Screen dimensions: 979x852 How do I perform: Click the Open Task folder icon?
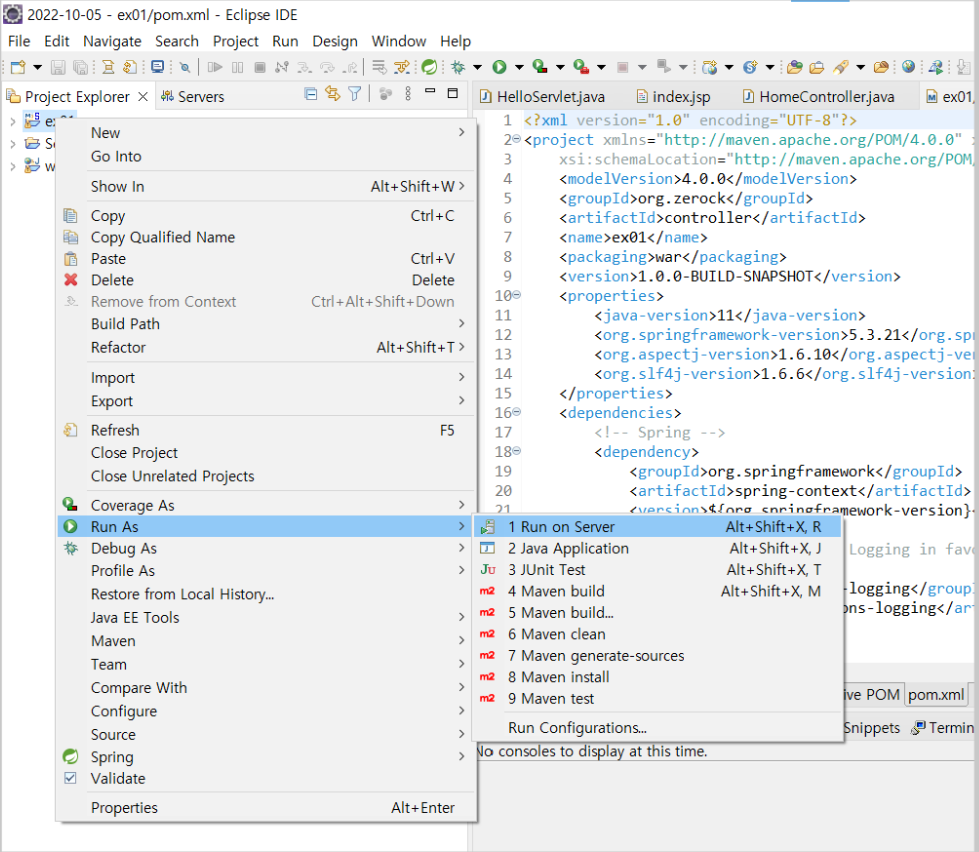(x=817, y=67)
